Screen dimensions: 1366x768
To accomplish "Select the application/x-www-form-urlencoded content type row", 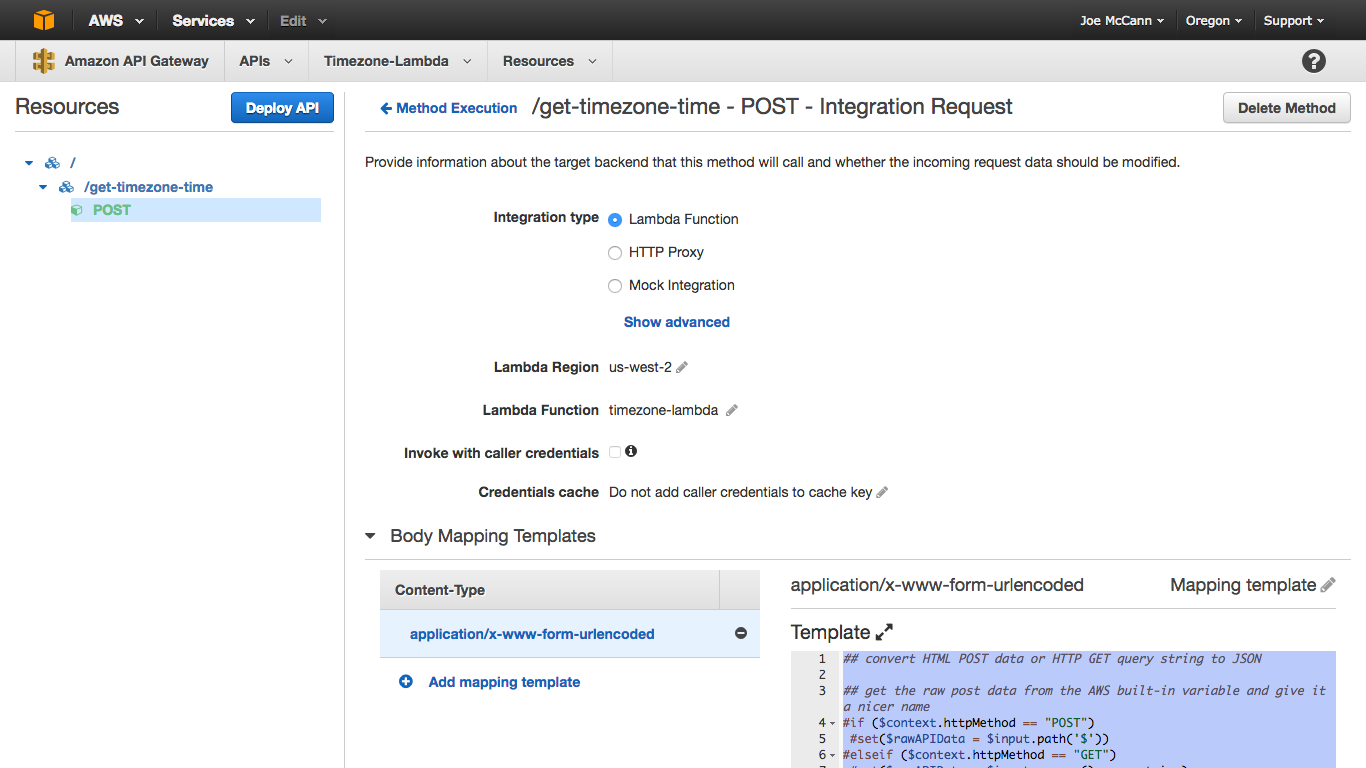I will point(570,634).
